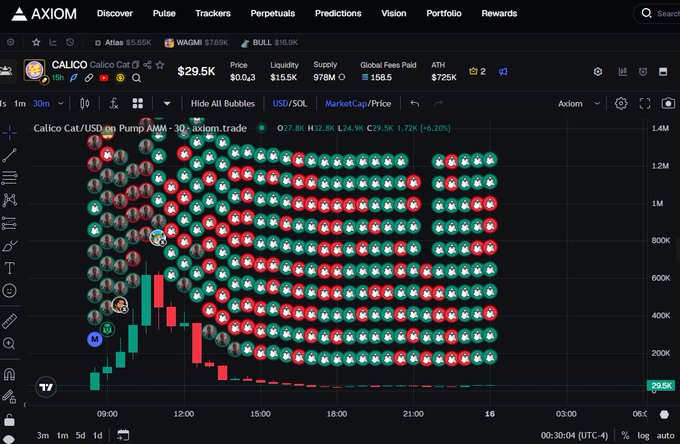Select the 1d date range
This screenshot has height=444, width=680.
pyautogui.click(x=98, y=435)
